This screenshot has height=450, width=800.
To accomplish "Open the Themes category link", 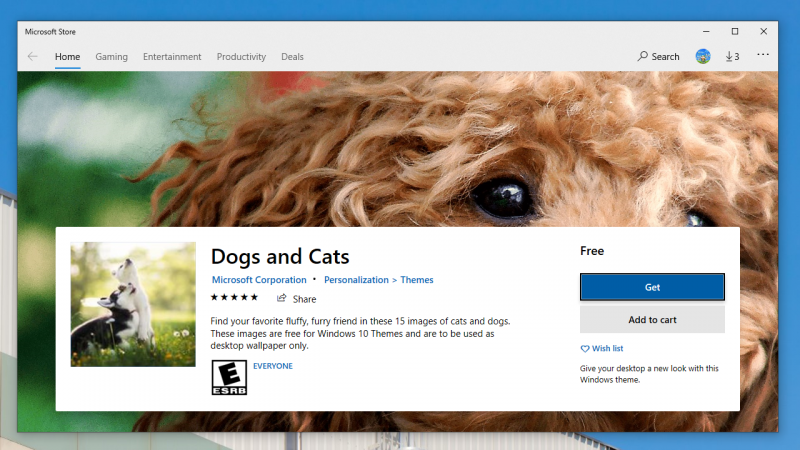I will click(417, 280).
